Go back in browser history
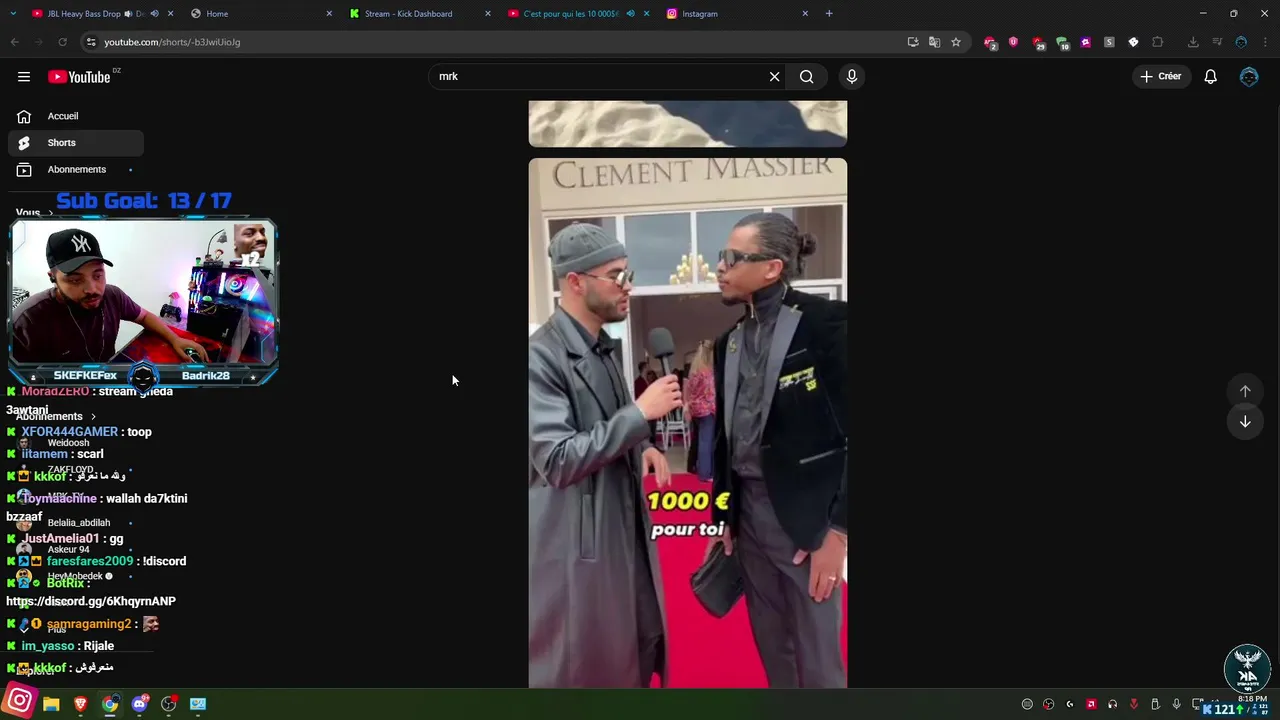1280x720 pixels. click(x=14, y=42)
